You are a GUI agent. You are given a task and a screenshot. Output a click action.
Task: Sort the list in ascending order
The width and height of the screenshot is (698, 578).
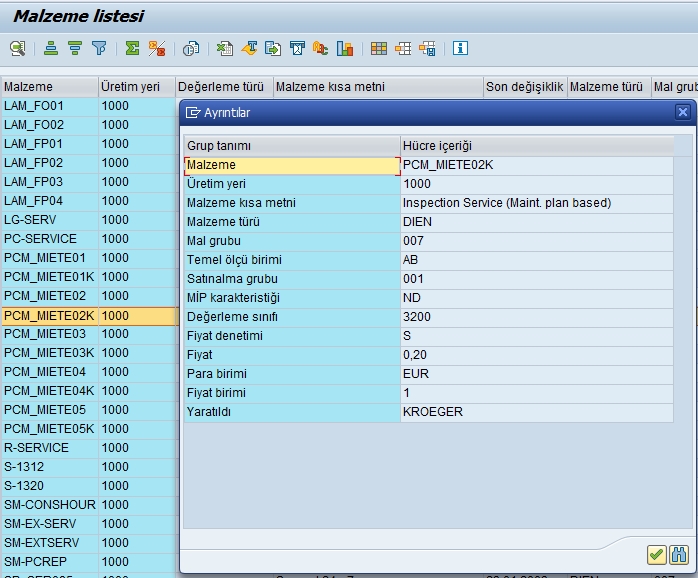coord(51,48)
